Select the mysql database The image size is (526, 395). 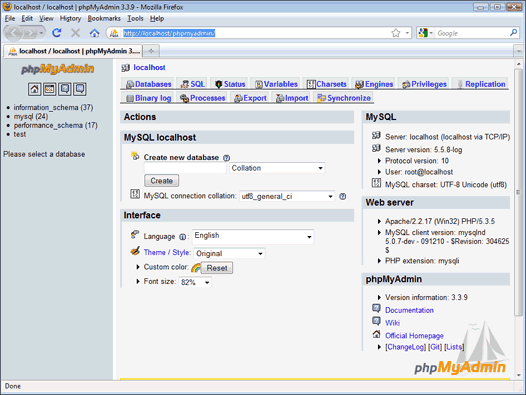coord(31,116)
